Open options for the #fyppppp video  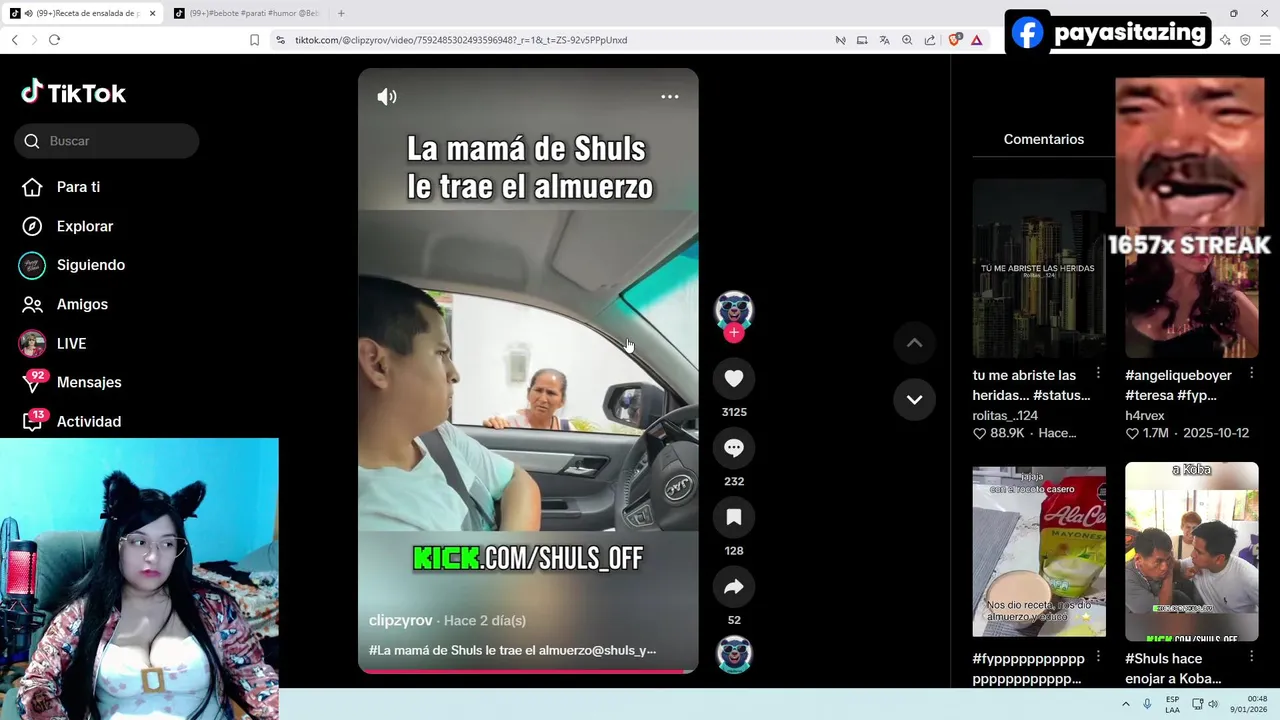(1098, 657)
